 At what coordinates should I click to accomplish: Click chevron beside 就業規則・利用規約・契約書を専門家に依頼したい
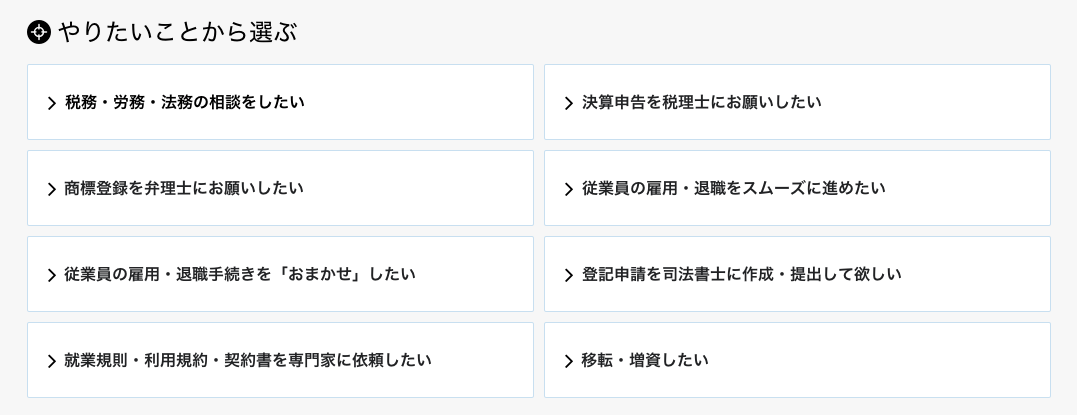52,361
